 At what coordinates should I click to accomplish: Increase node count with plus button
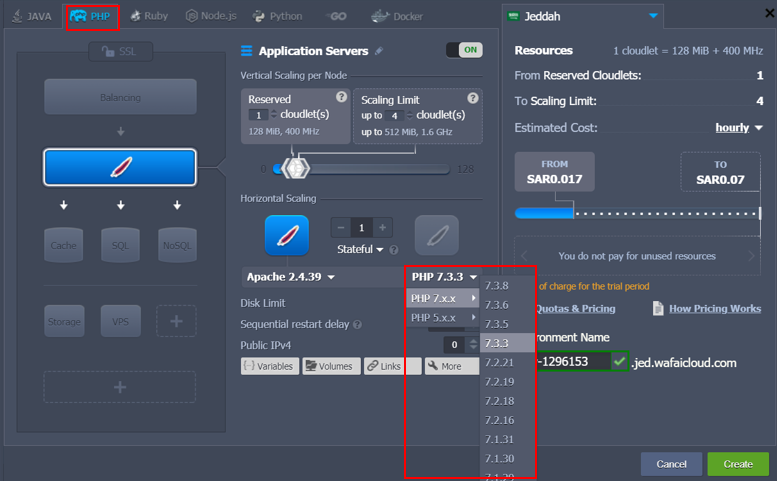tap(383, 227)
